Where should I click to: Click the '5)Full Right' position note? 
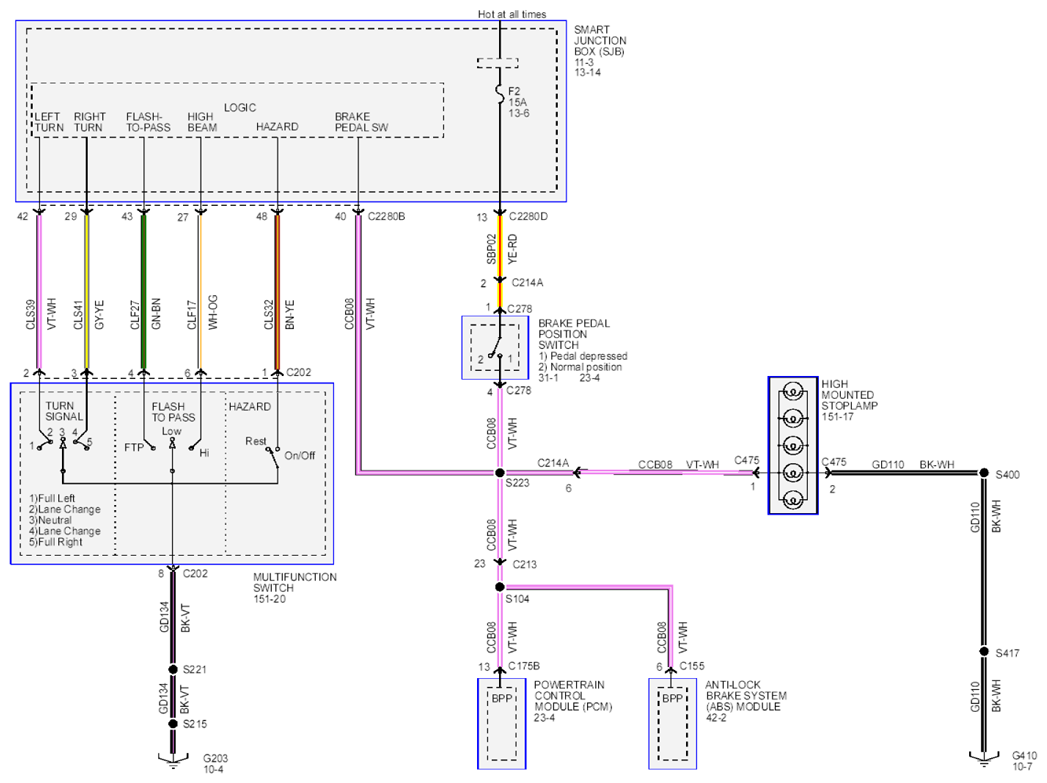click(x=55, y=542)
